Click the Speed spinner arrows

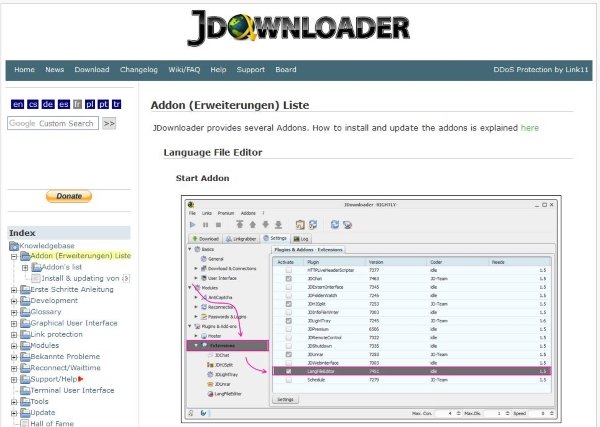tap(551, 413)
